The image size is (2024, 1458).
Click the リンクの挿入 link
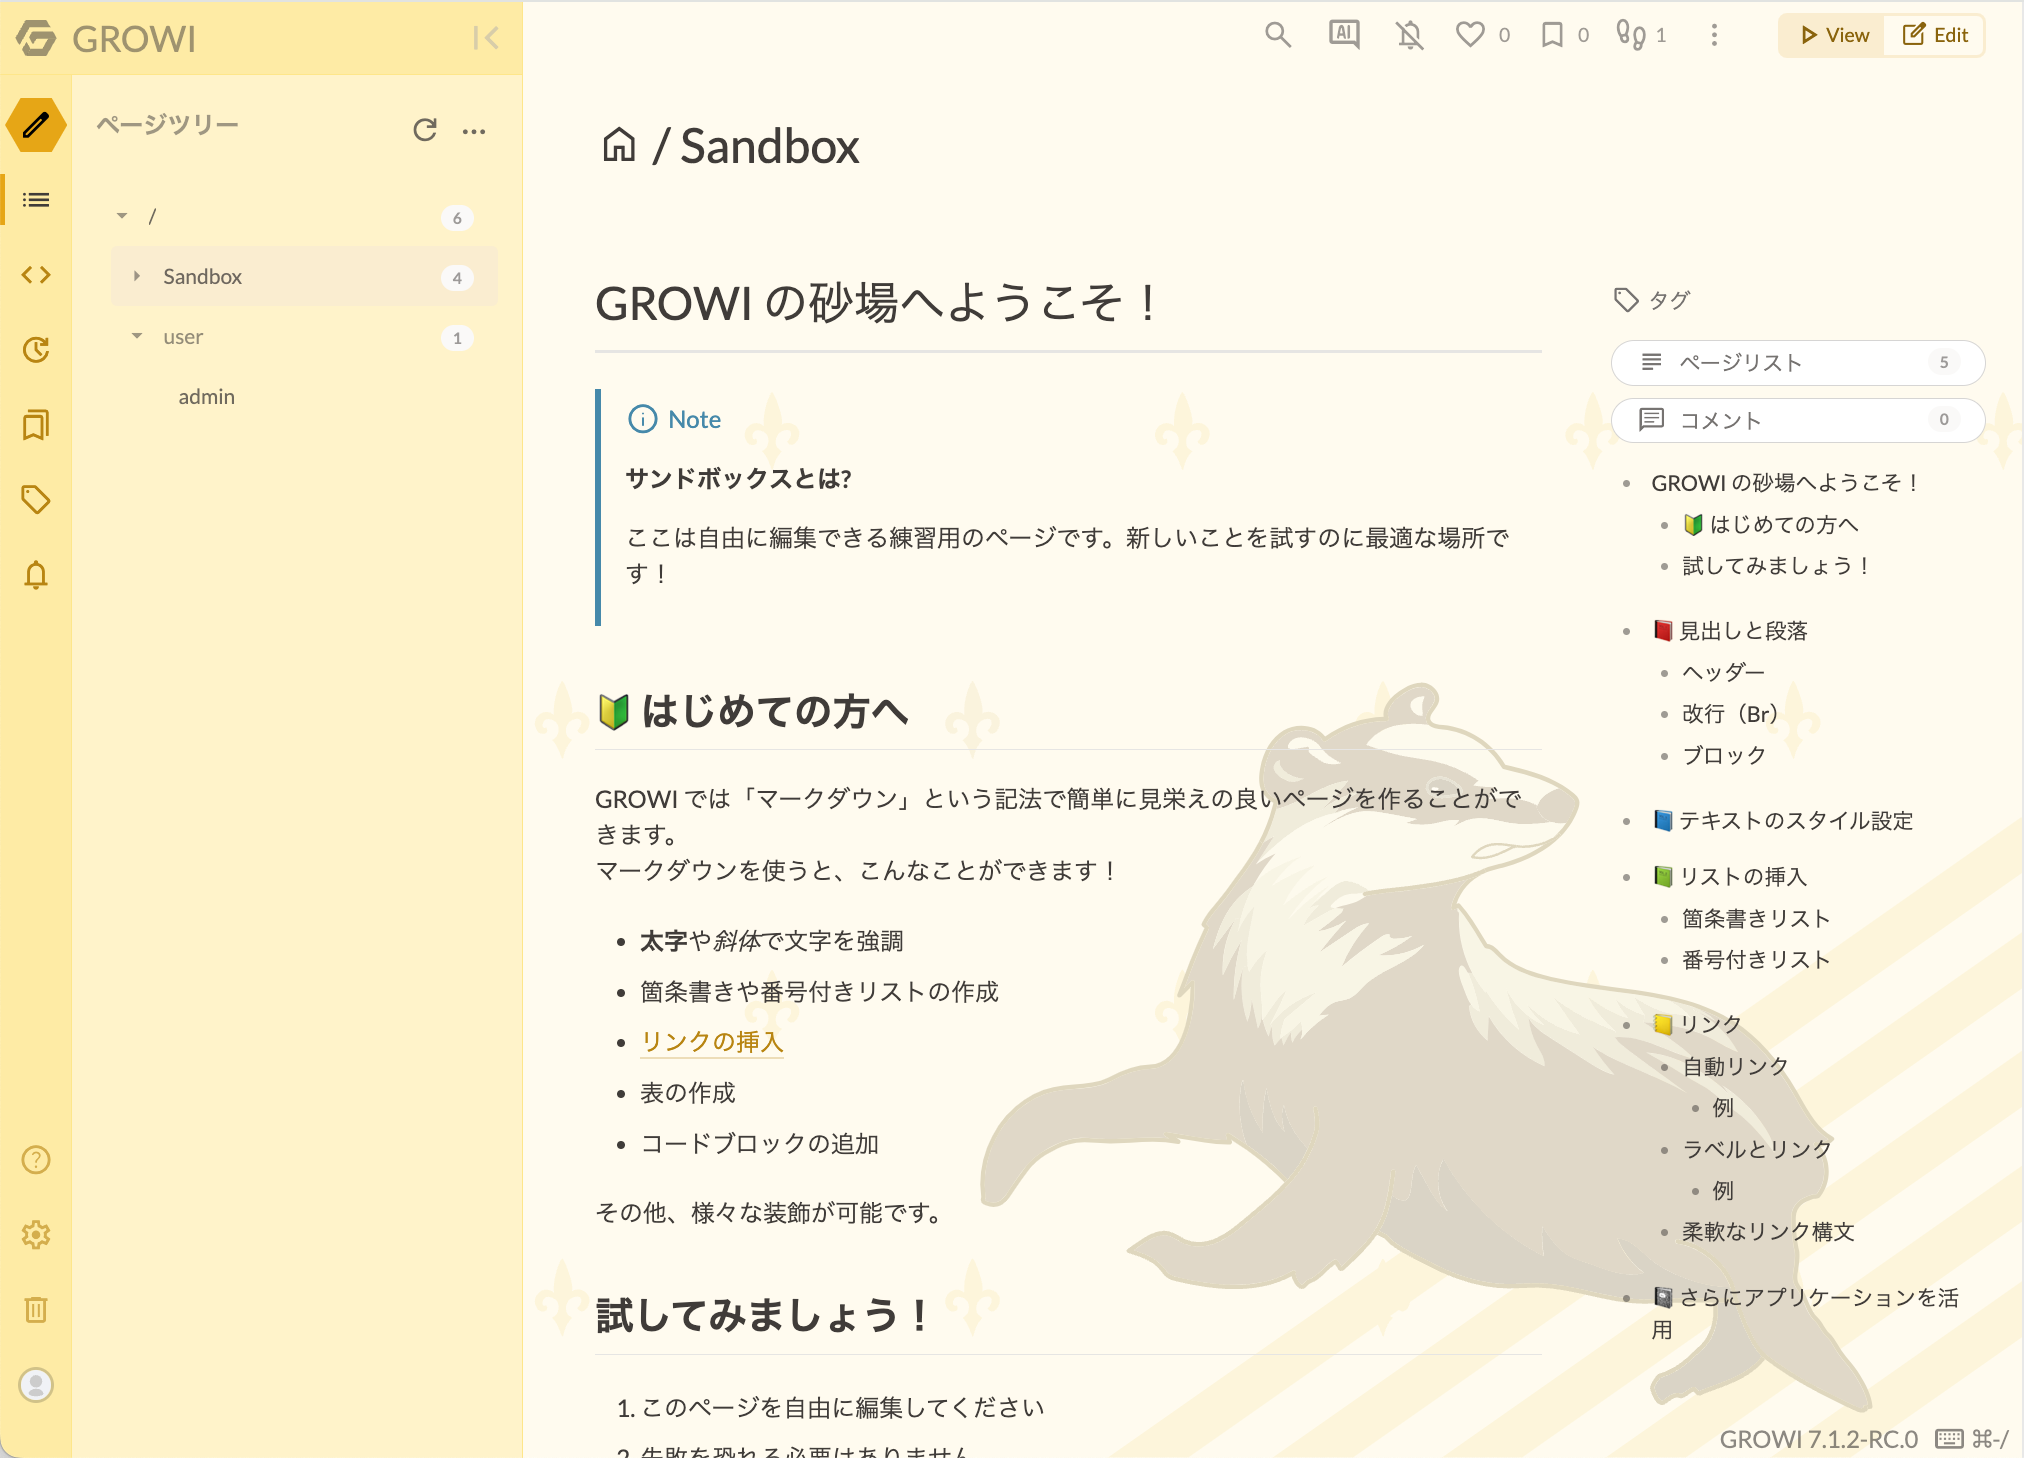click(x=711, y=1042)
